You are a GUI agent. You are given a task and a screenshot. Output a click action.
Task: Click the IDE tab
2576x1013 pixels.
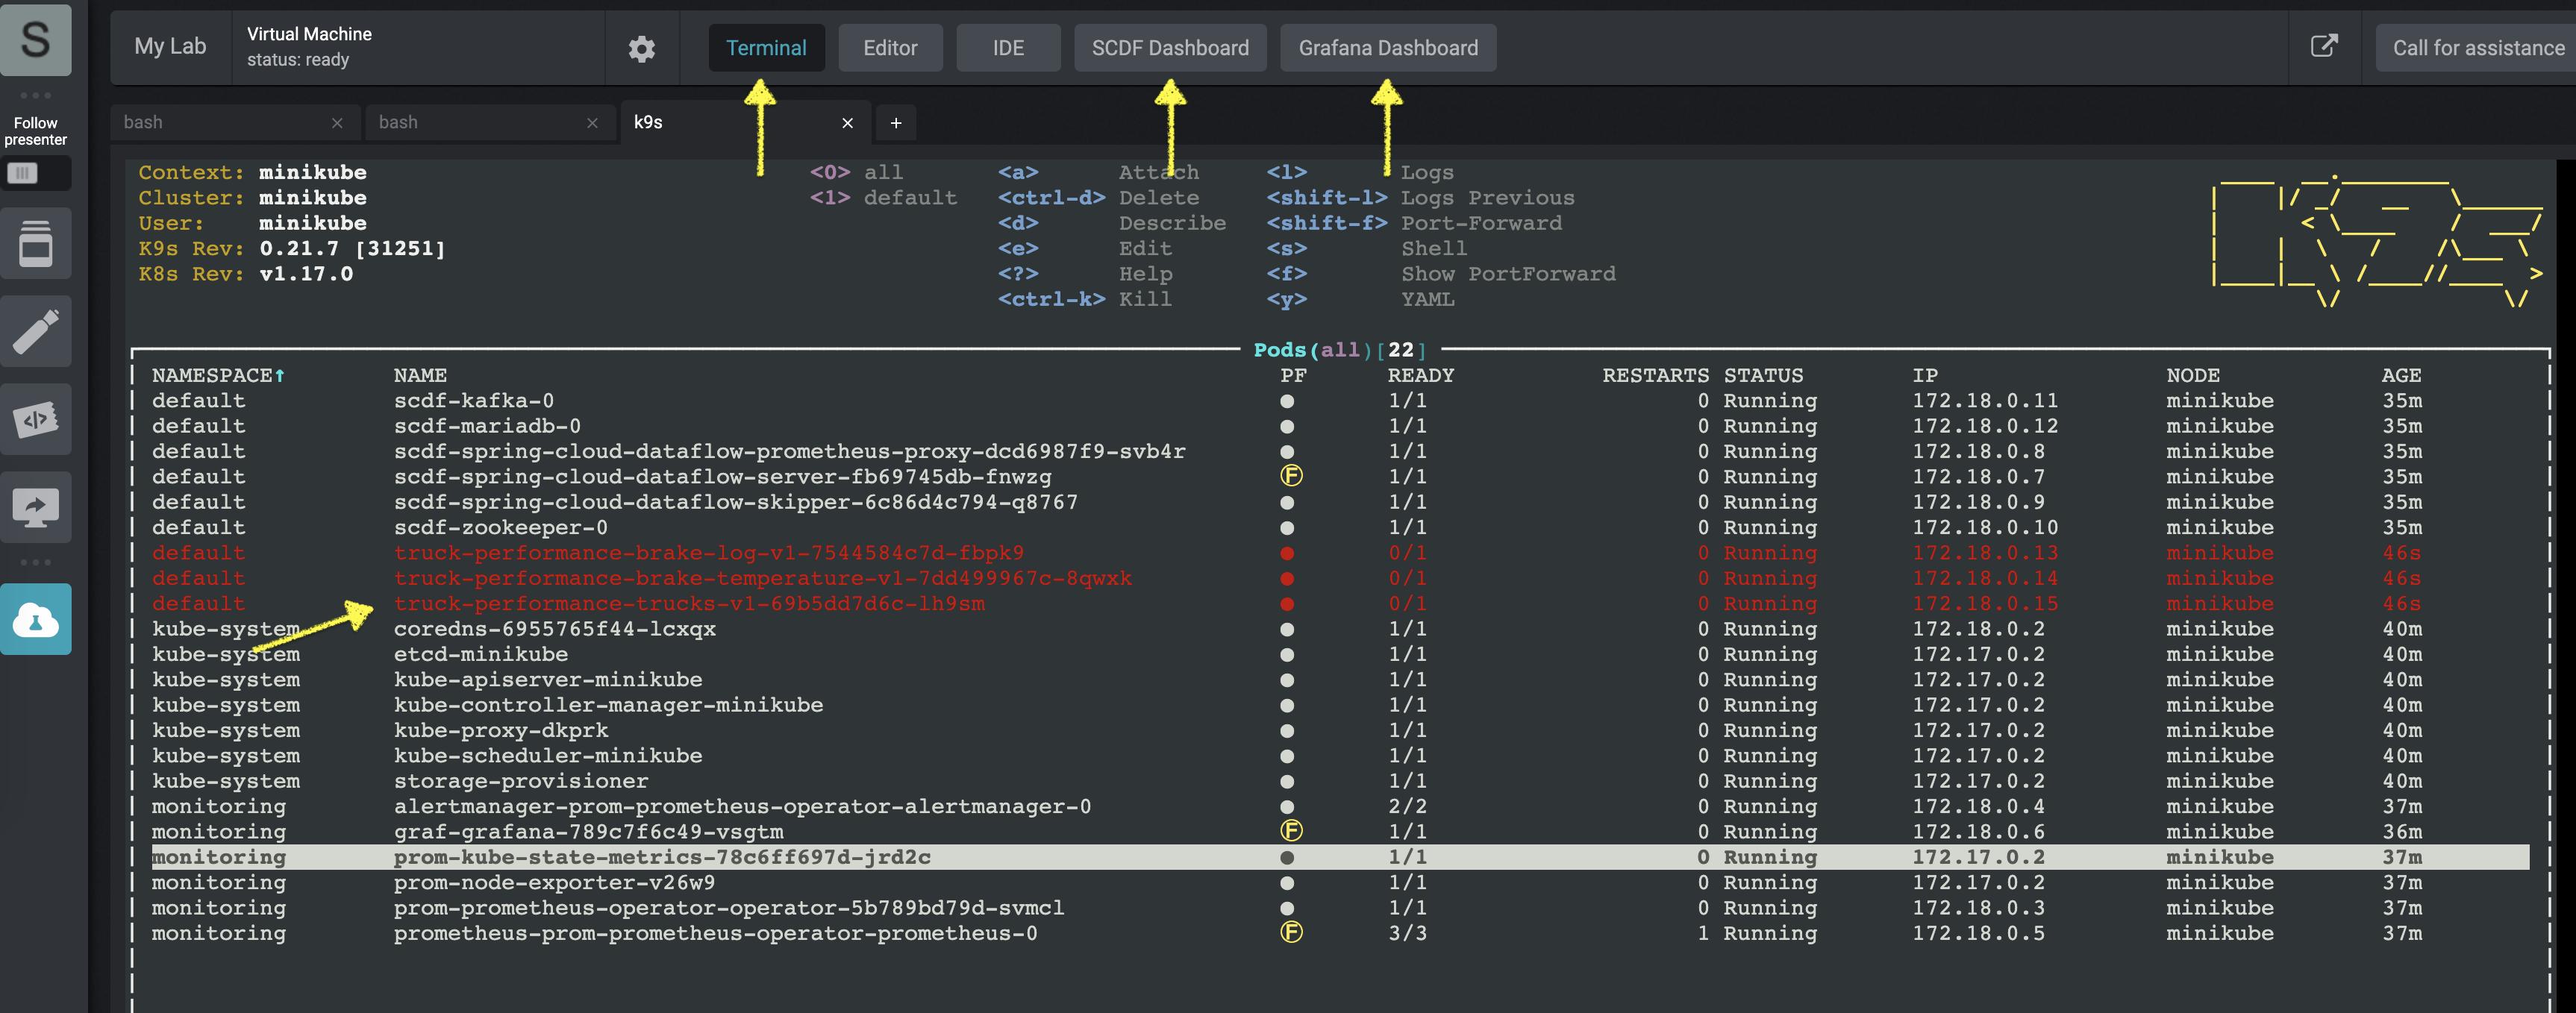(x=1007, y=46)
